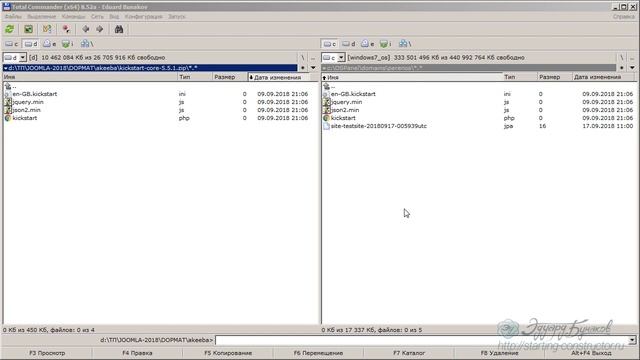Select site-testsite-20180917-005939utc jpa file
The image size is (640, 360).
[378, 126]
